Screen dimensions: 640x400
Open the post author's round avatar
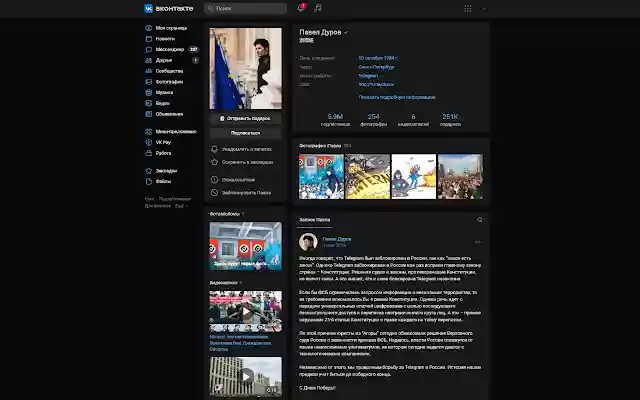point(308,242)
